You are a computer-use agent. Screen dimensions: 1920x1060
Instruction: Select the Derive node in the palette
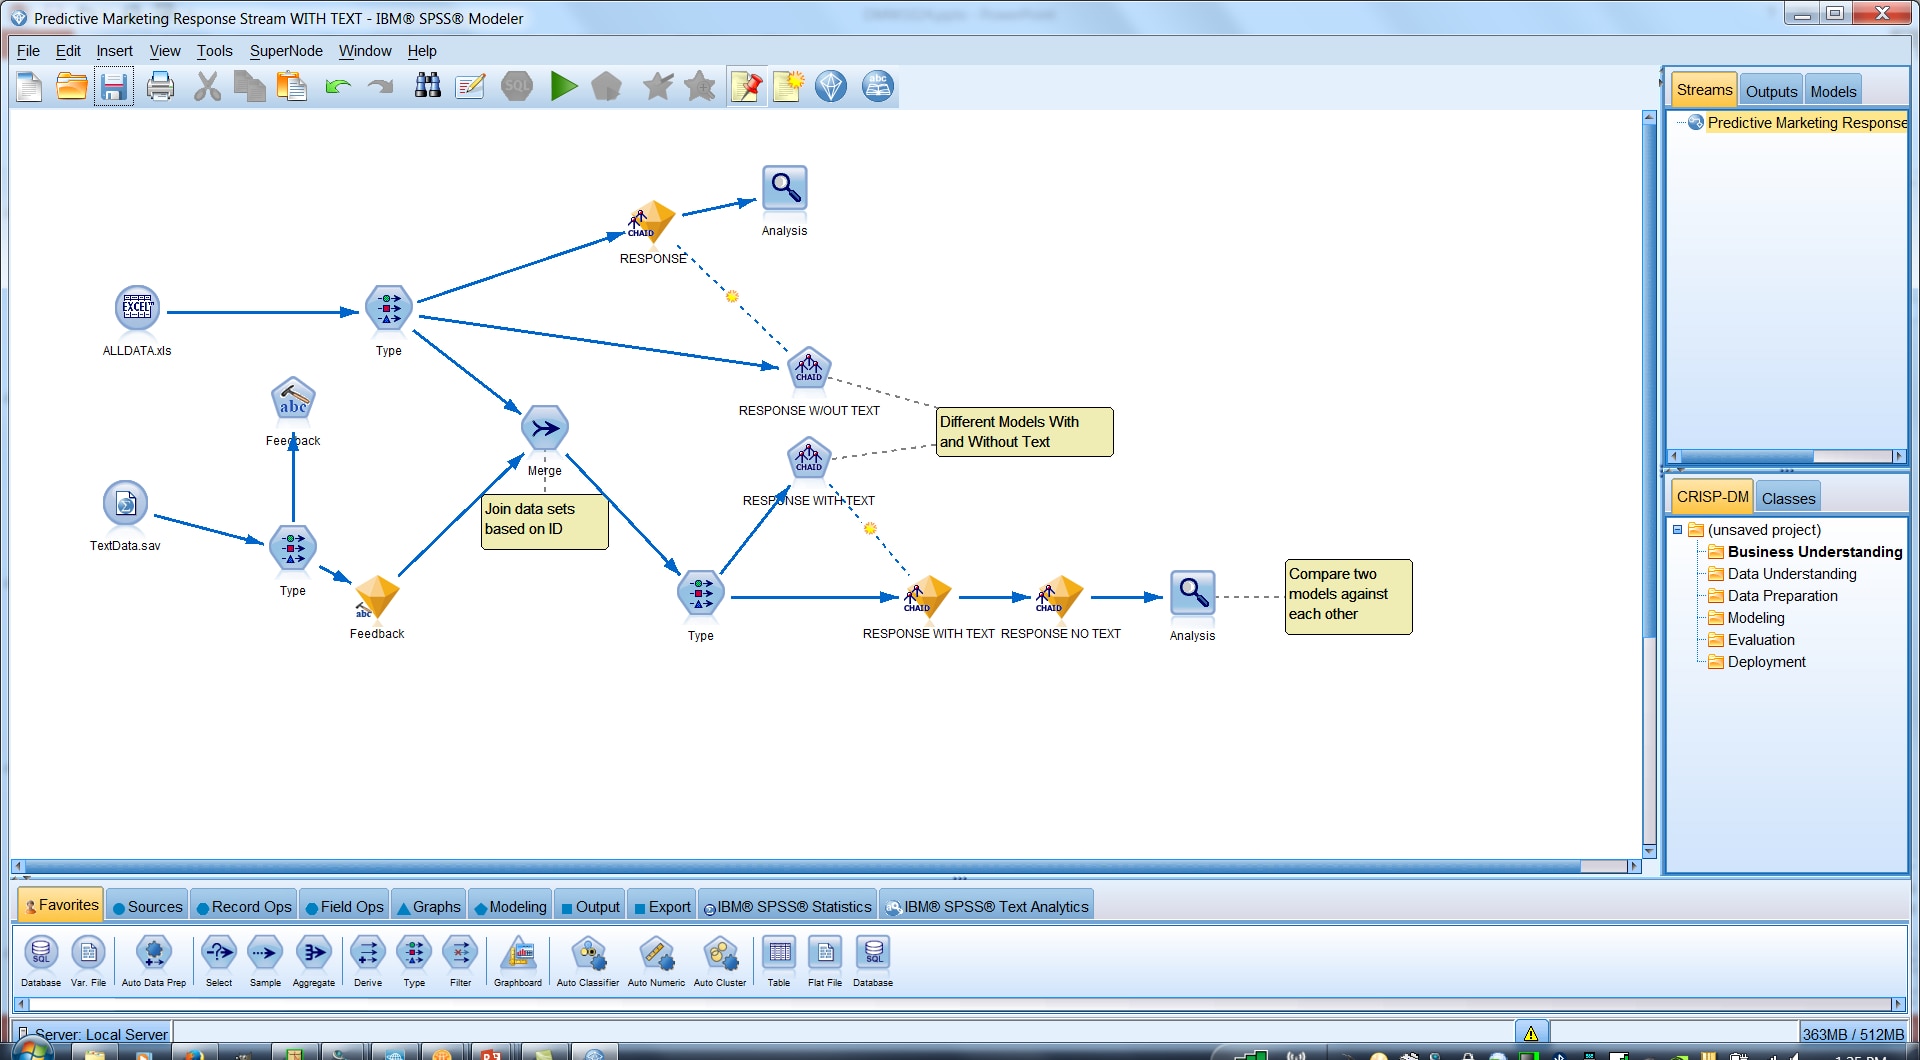pos(367,955)
